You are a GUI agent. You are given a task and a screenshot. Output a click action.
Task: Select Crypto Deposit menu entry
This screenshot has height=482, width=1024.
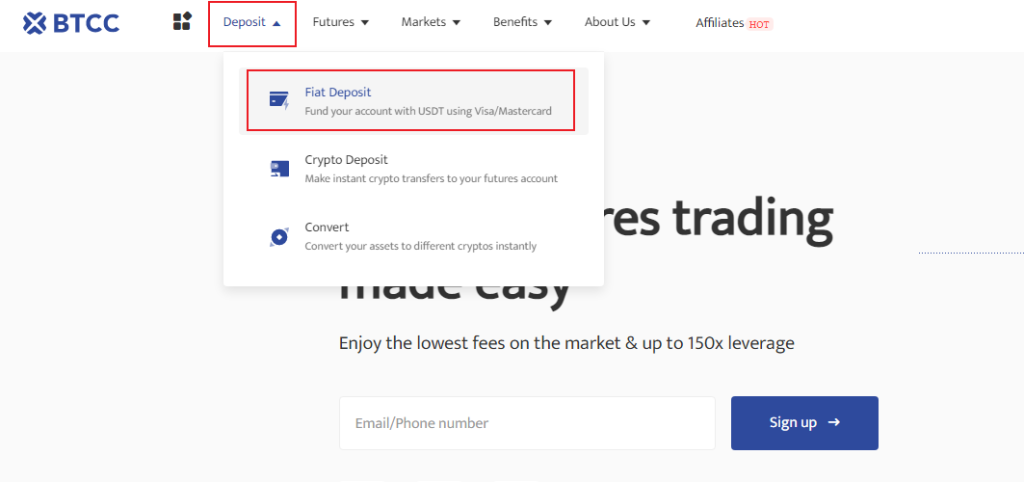413,169
